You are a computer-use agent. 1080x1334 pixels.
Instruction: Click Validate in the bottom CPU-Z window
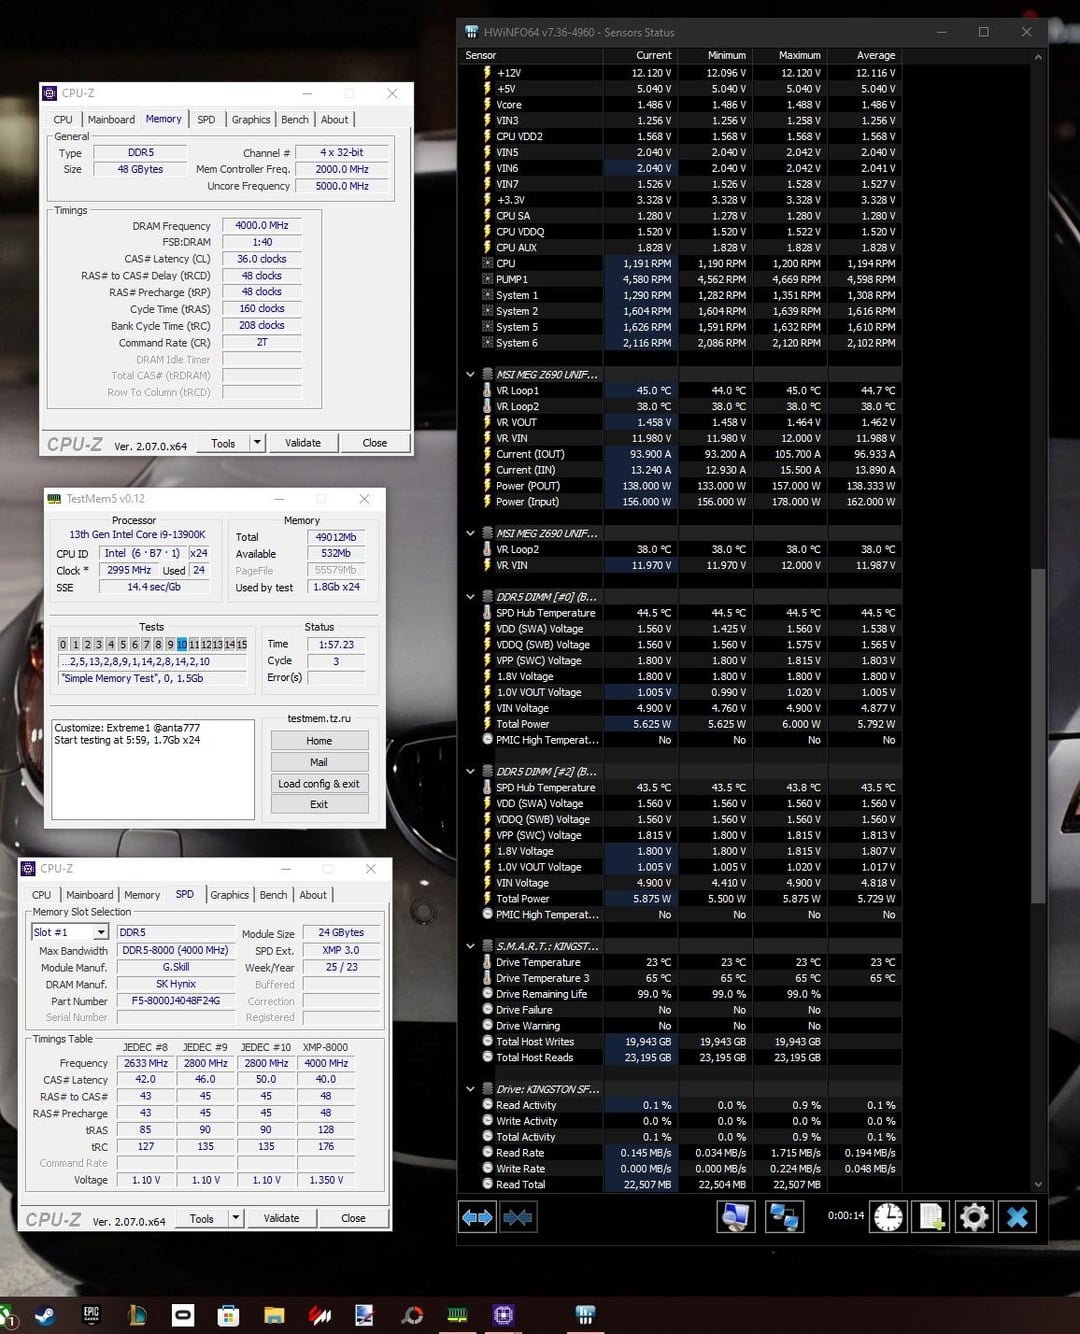281,1218
